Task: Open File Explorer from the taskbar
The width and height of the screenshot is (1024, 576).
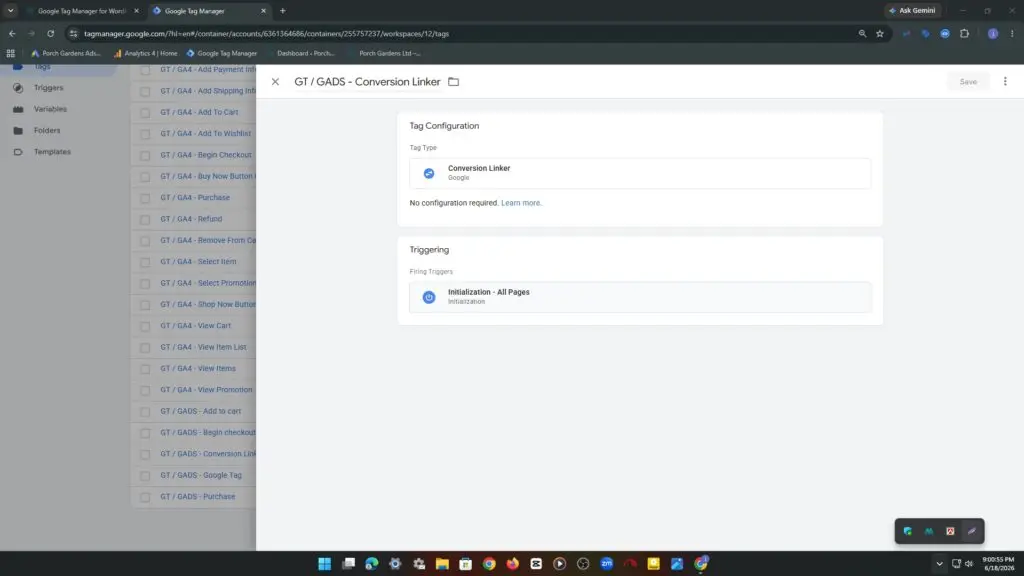Action: pos(442,564)
